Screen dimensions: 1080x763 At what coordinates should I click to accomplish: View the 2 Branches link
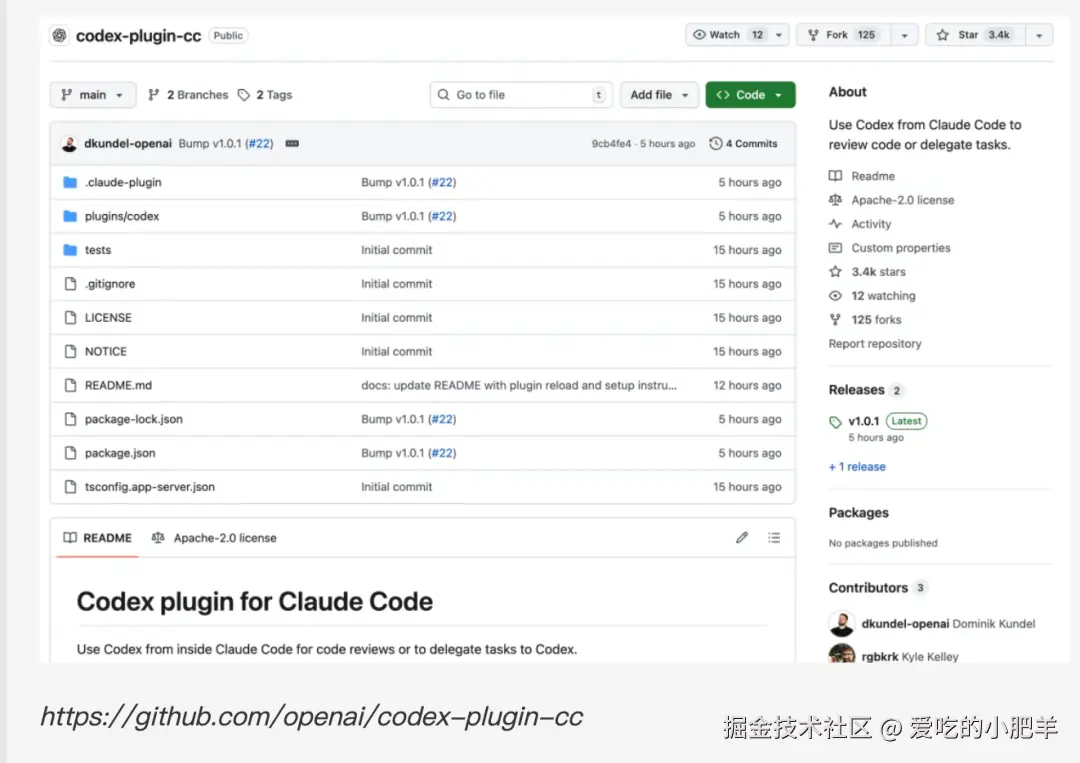(x=188, y=94)
